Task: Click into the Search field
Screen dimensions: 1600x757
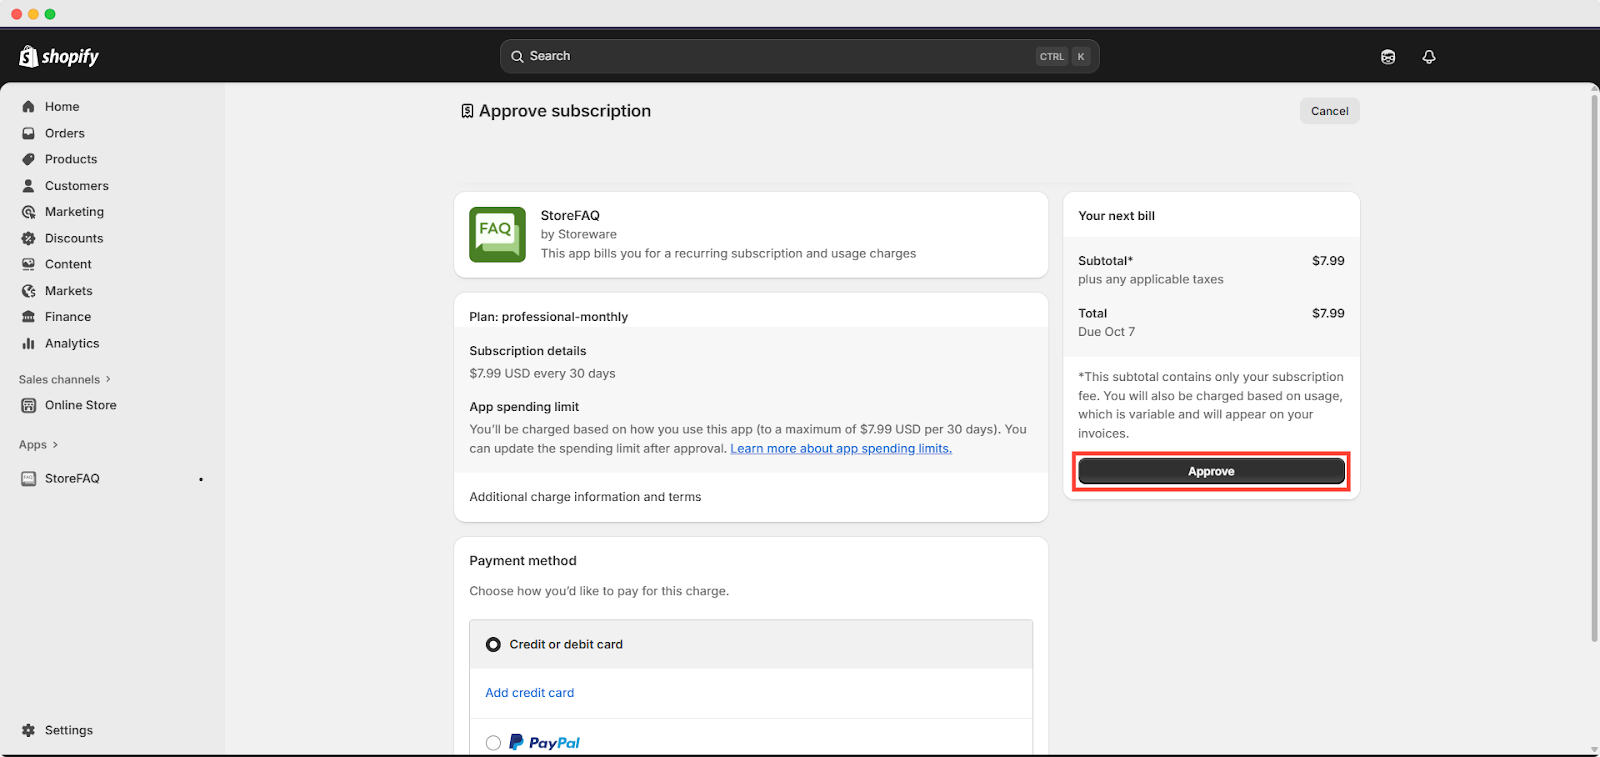Action: (780, 57)
